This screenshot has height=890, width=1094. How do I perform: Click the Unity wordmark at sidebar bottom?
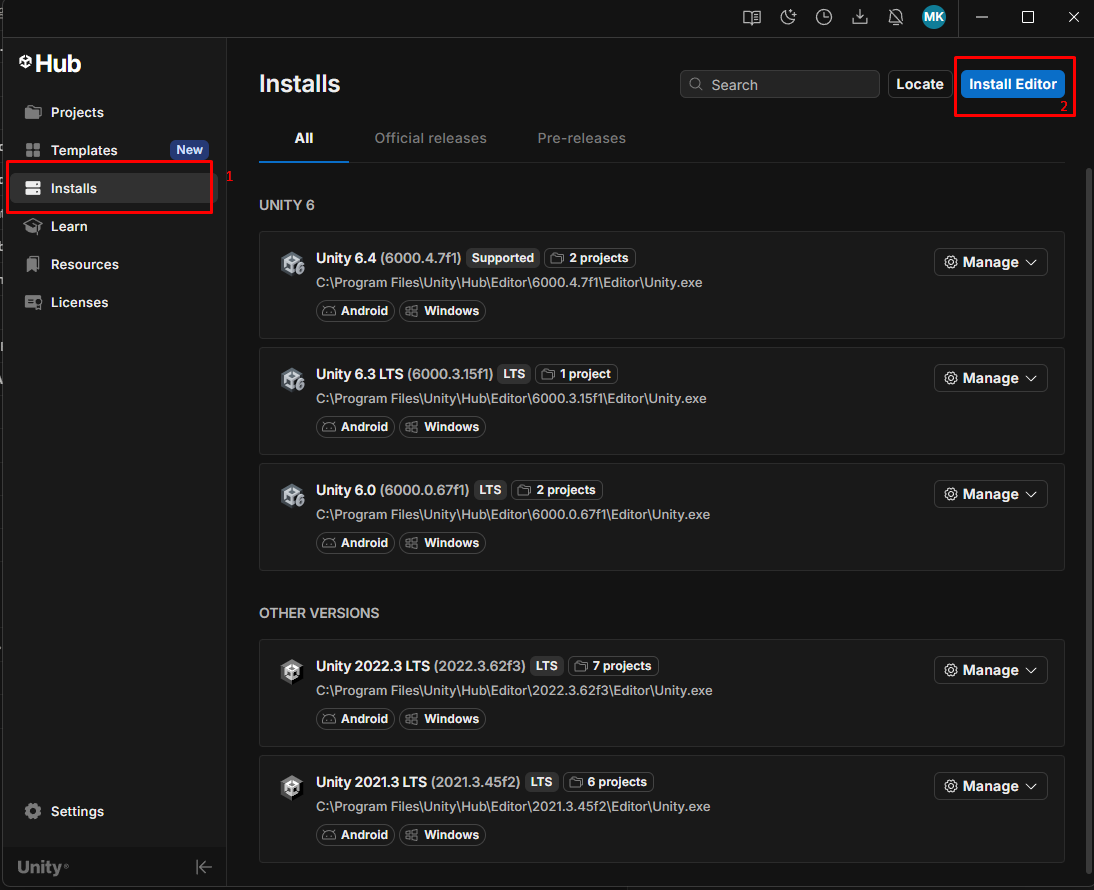point(43,867)
